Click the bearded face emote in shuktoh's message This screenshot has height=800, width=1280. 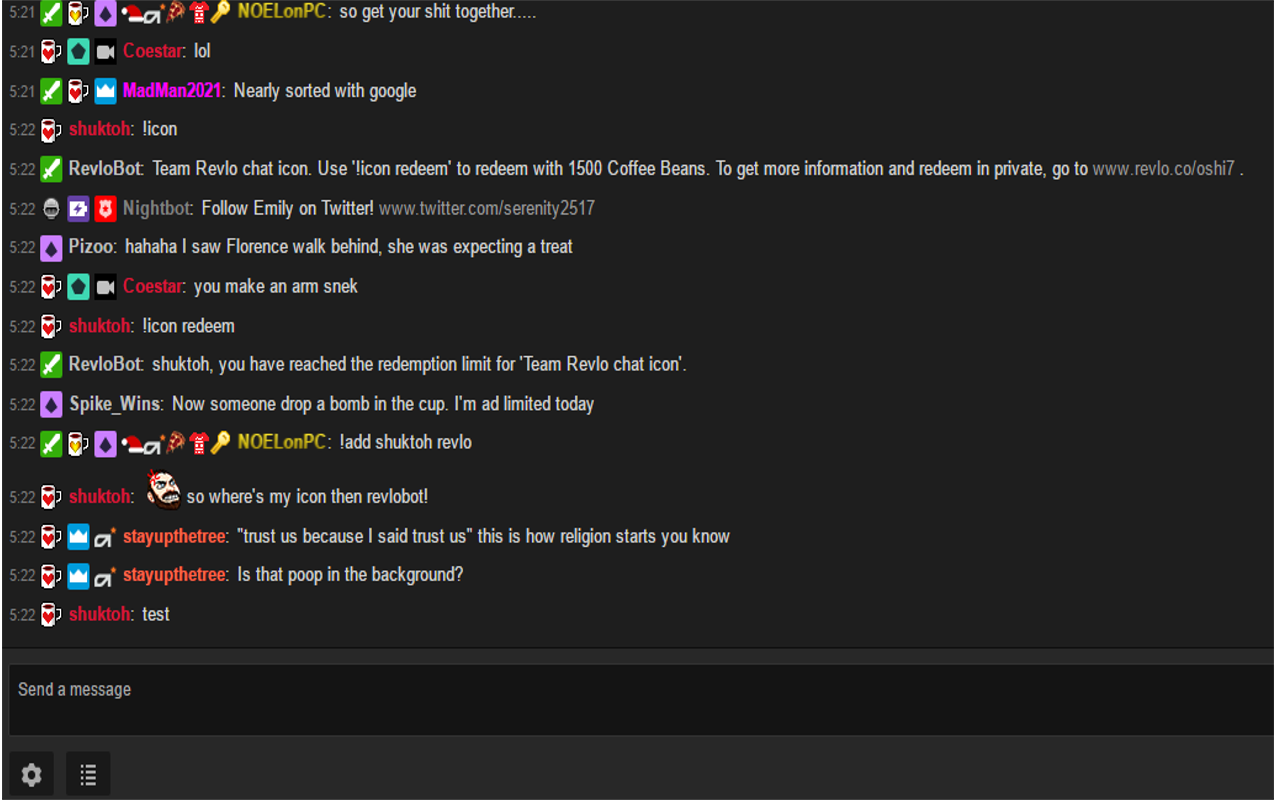164,489
